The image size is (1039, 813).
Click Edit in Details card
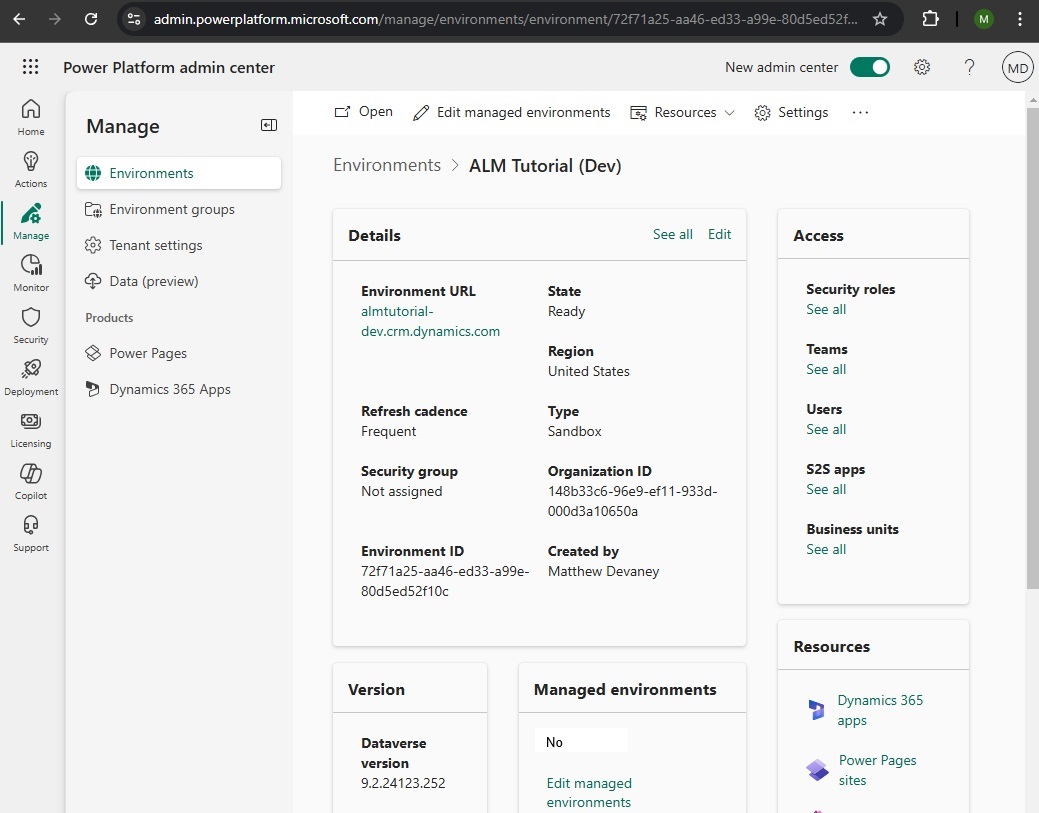[719, 234]
